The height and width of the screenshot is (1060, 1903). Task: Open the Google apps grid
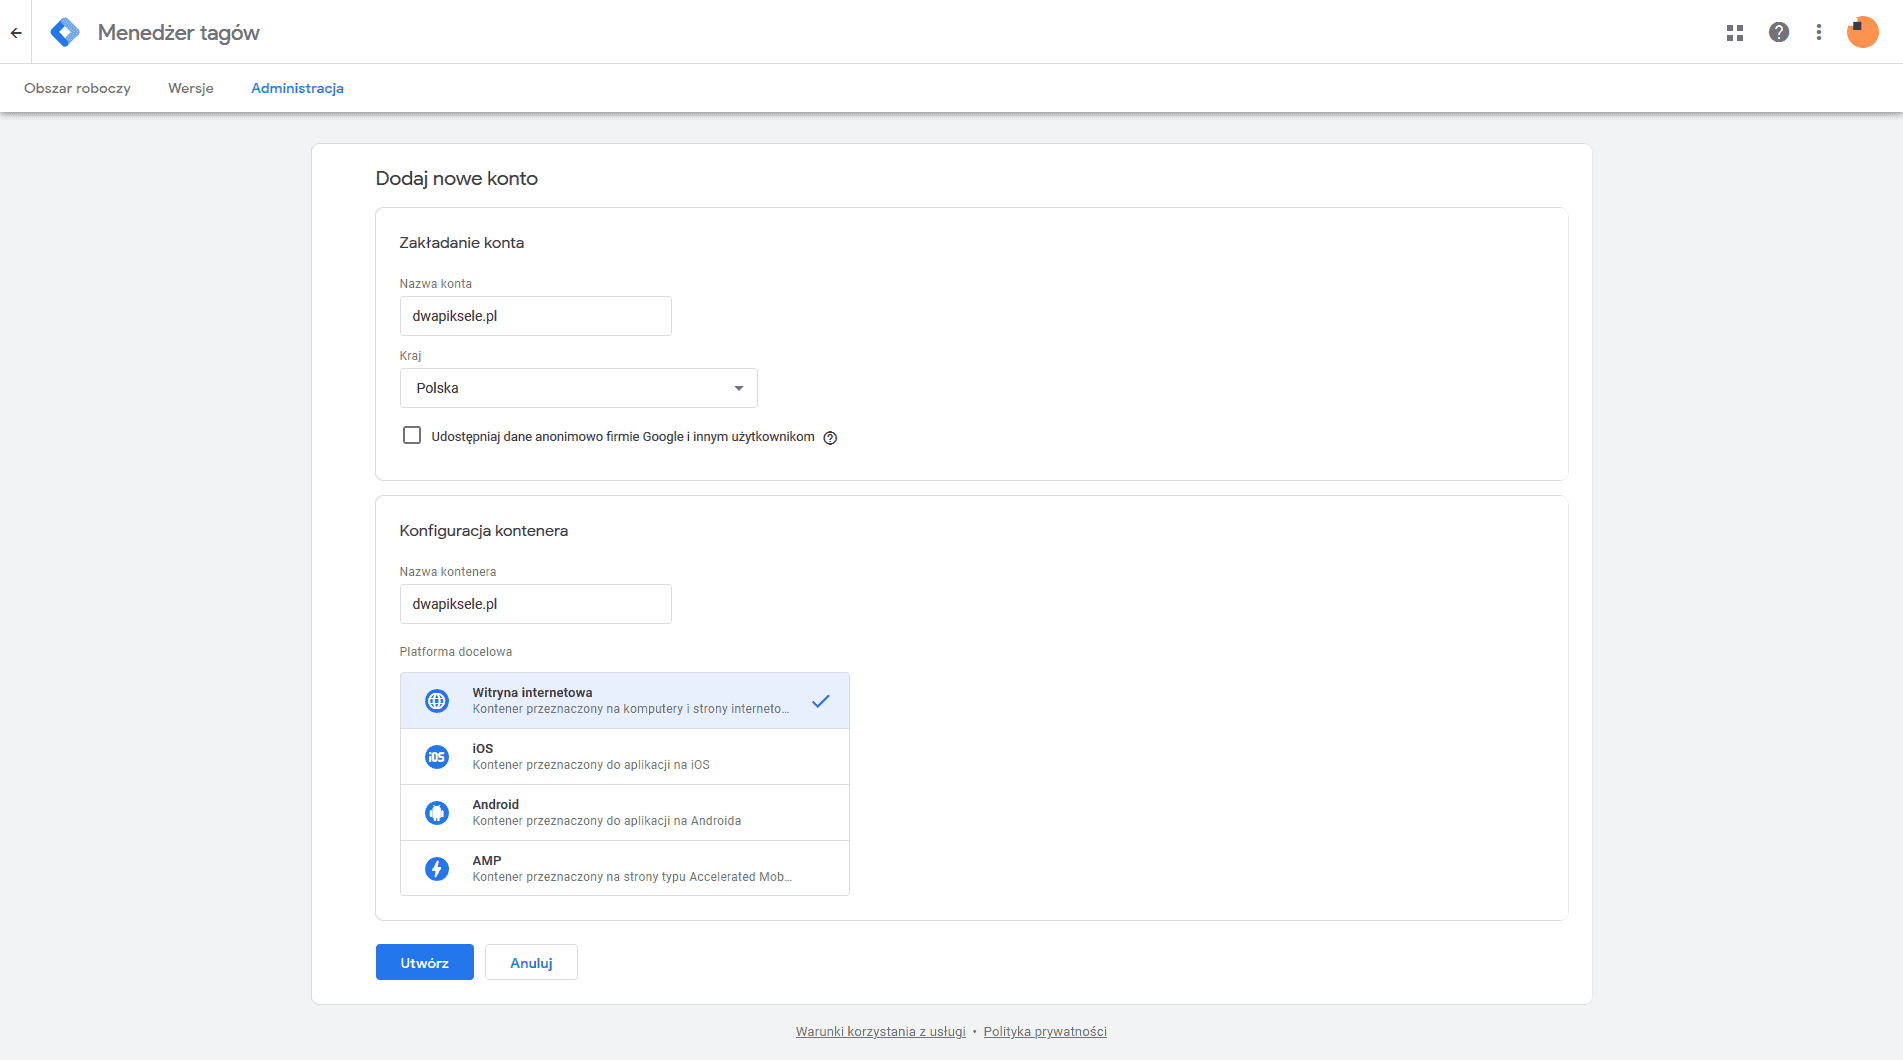(1734, 33)
